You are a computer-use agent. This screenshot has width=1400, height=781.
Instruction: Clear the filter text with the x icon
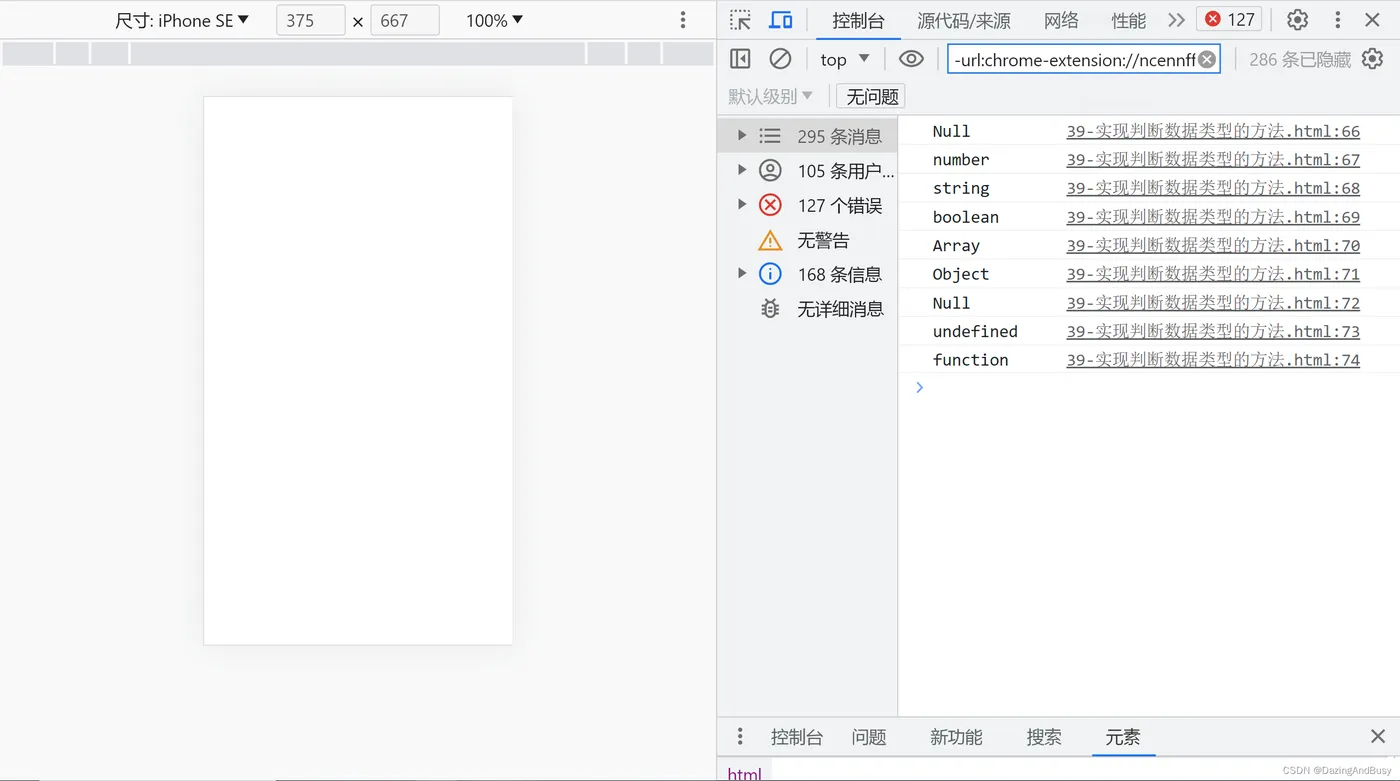click(x=1207, y=59)
